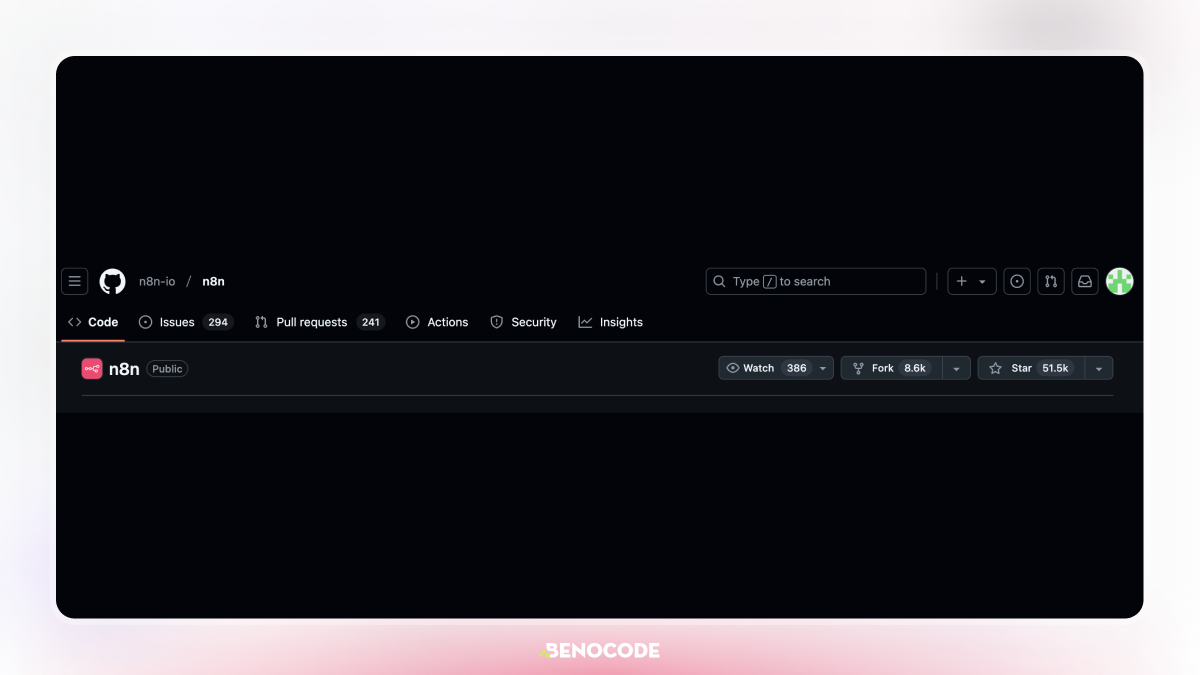Switch to the Security tab

click(x=523, y=322)
